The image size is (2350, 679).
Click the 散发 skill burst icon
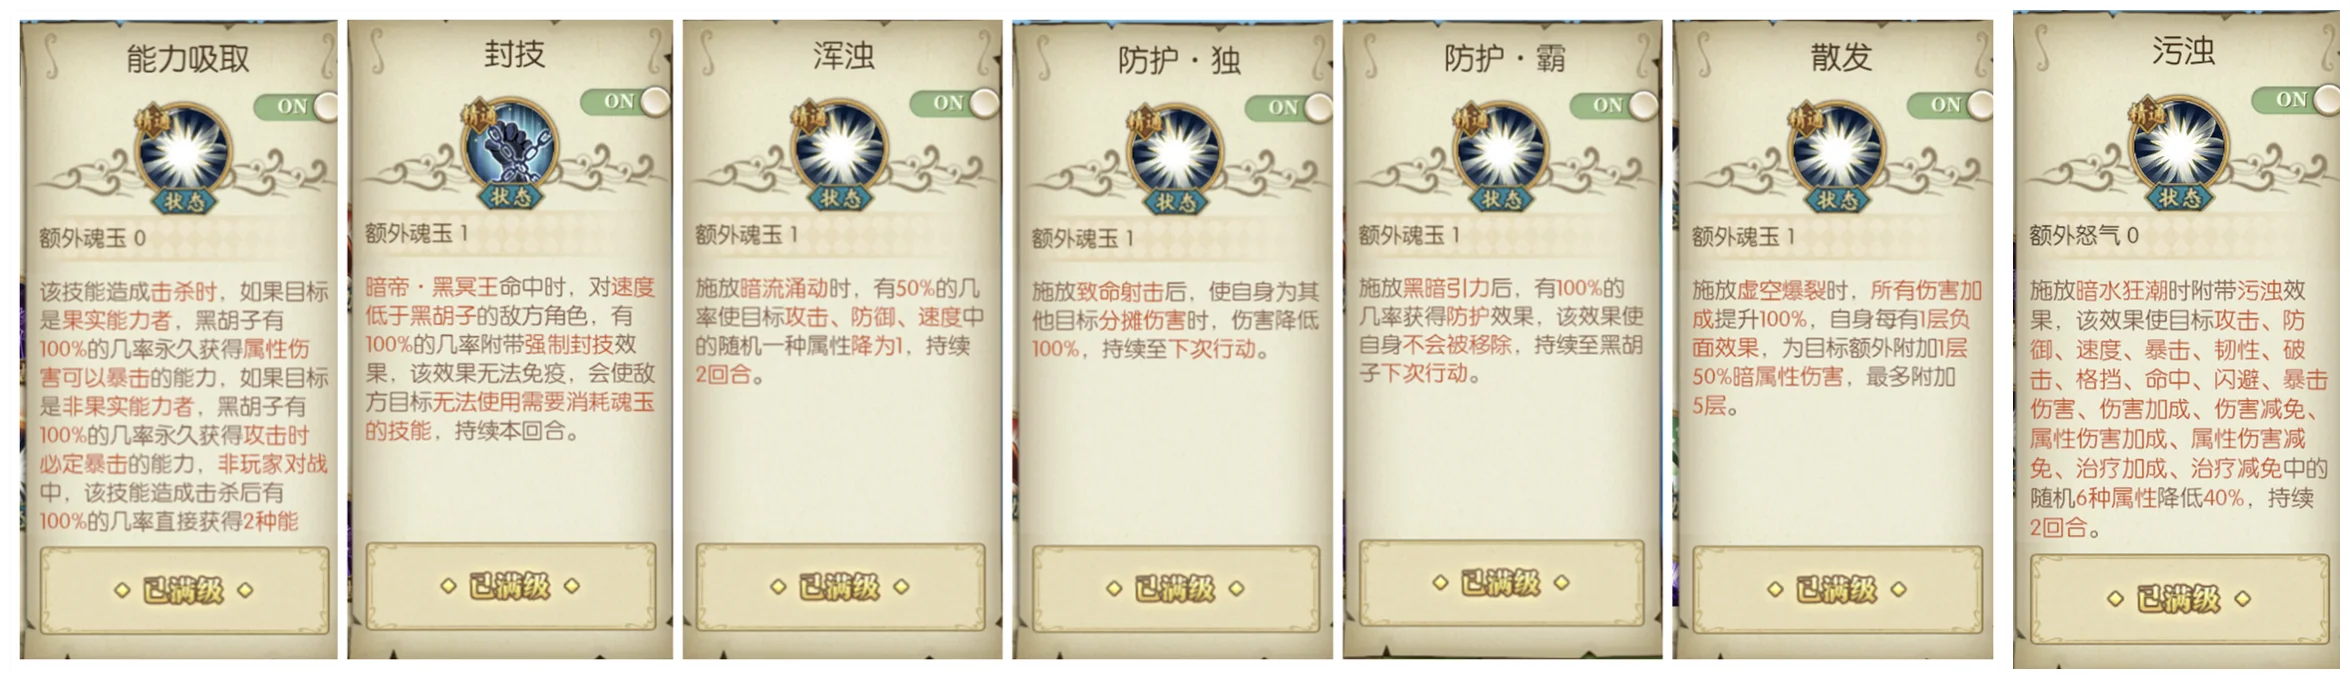pos(1836,150)
